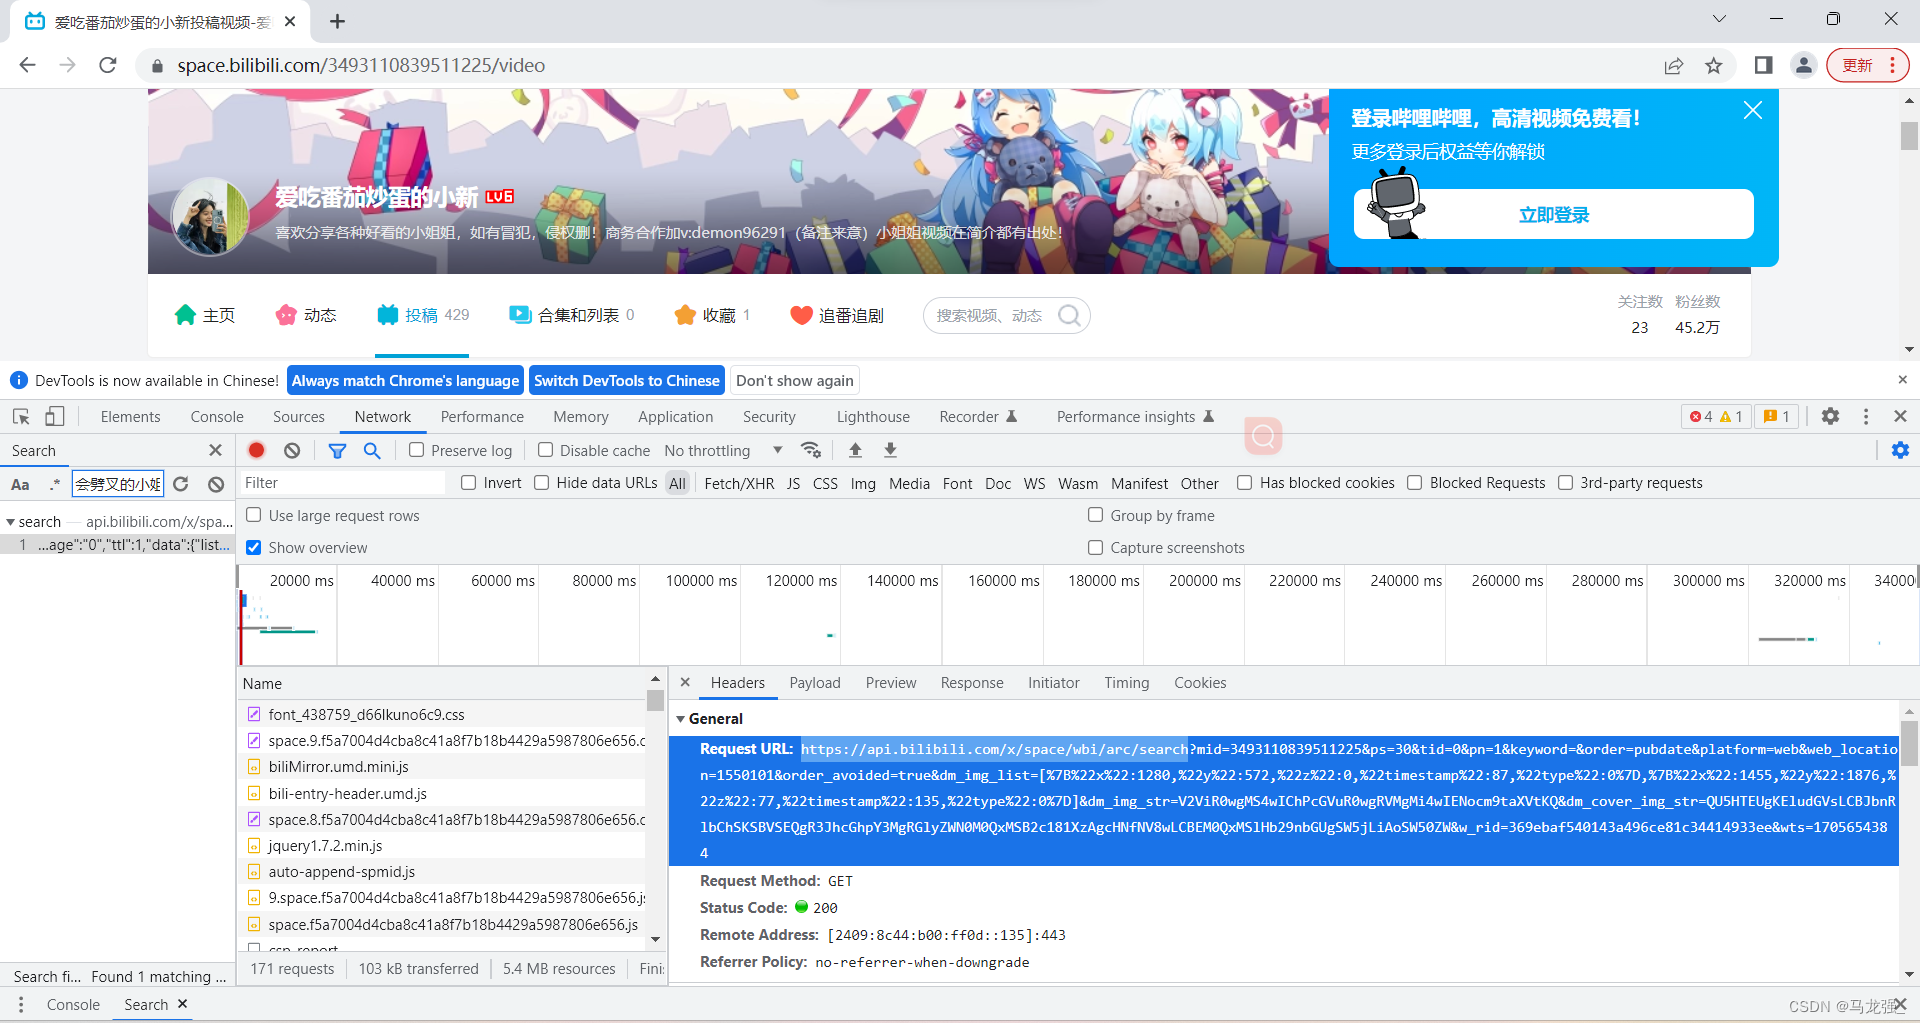Viewport: 1920px width, 1023px height.
Task: Import HAR file with upload arrow
Action: point(855,450)
